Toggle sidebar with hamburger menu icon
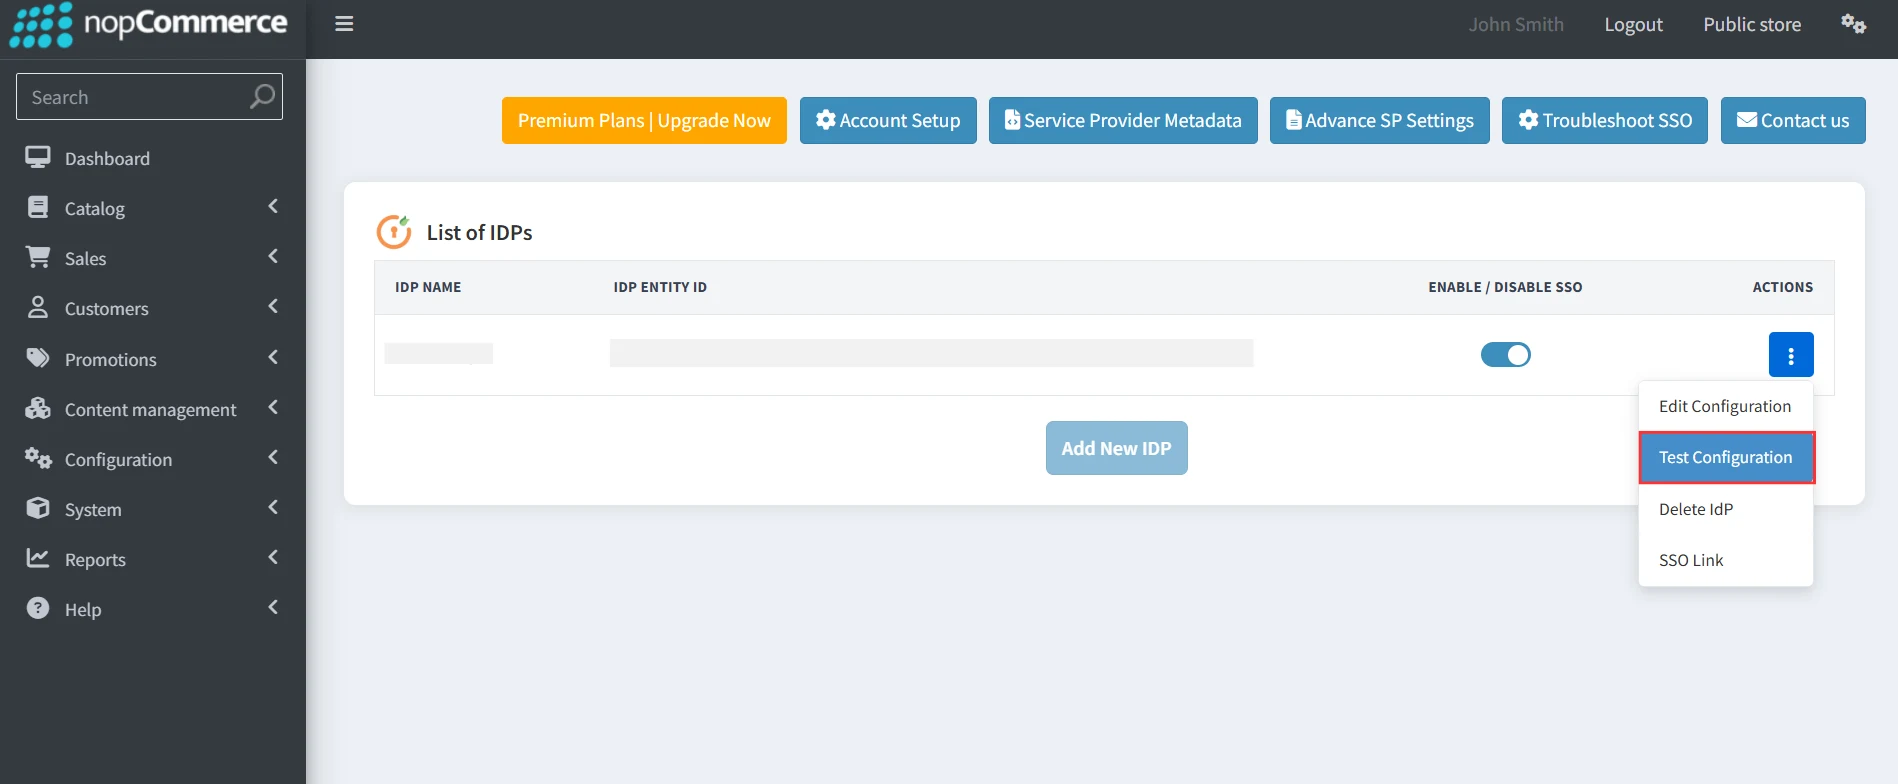The width and height of the screenshot is (1898, 784). click(x=344, y=24)
